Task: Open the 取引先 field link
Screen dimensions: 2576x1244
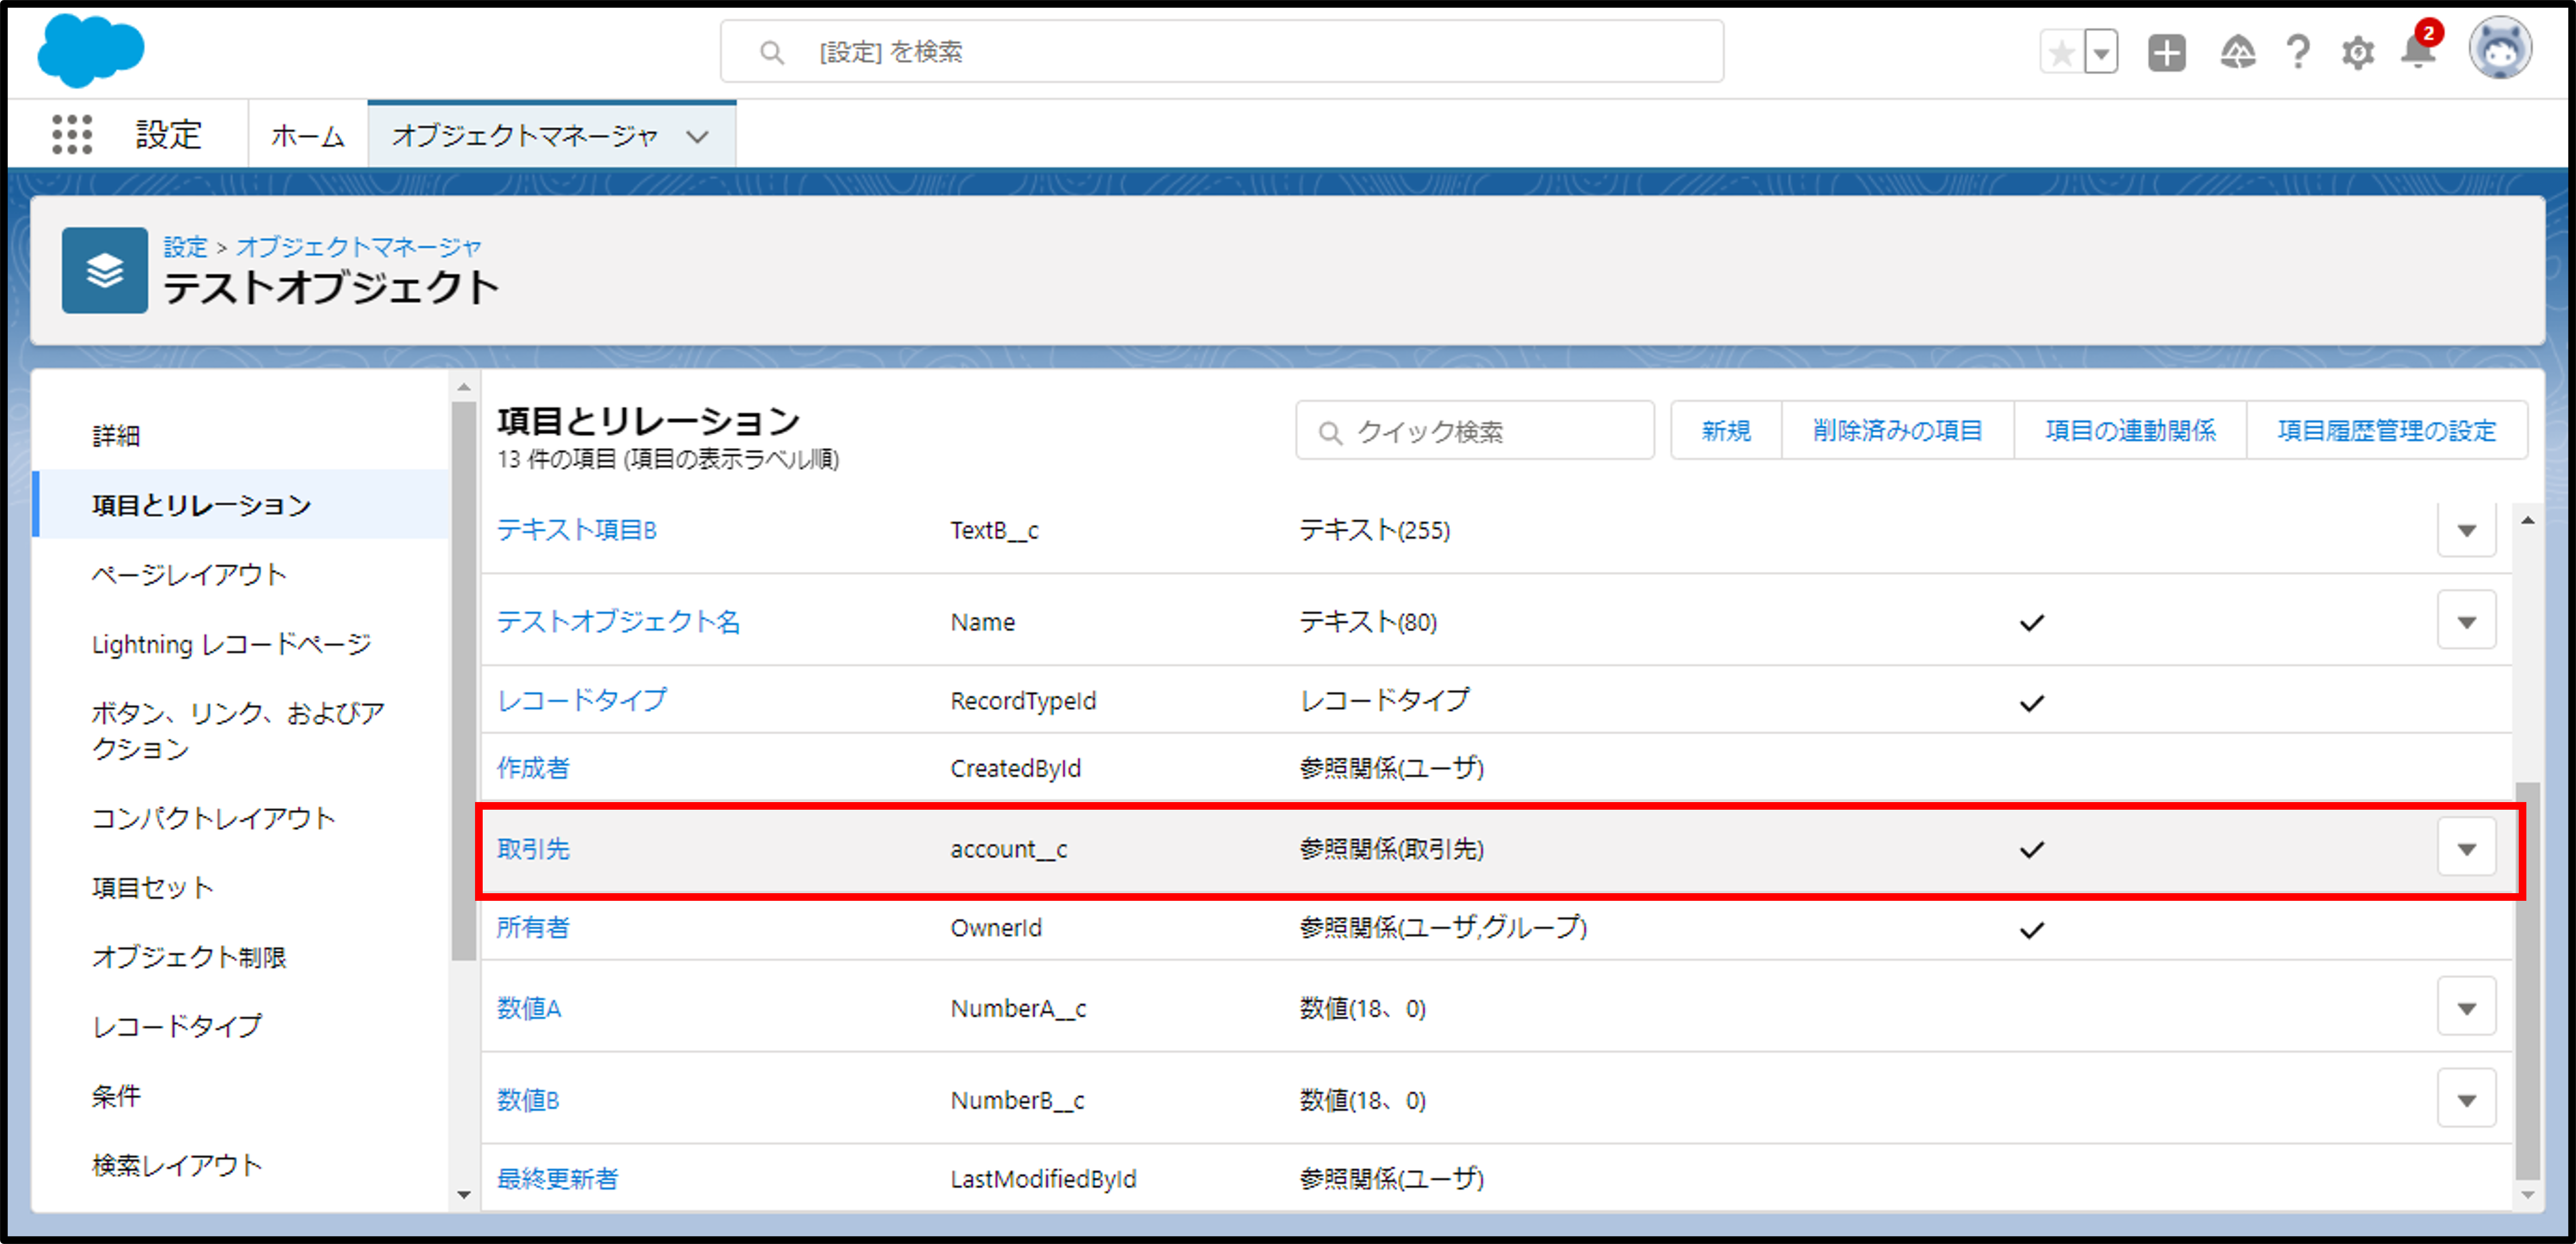Action: click(x=533, y=849)
